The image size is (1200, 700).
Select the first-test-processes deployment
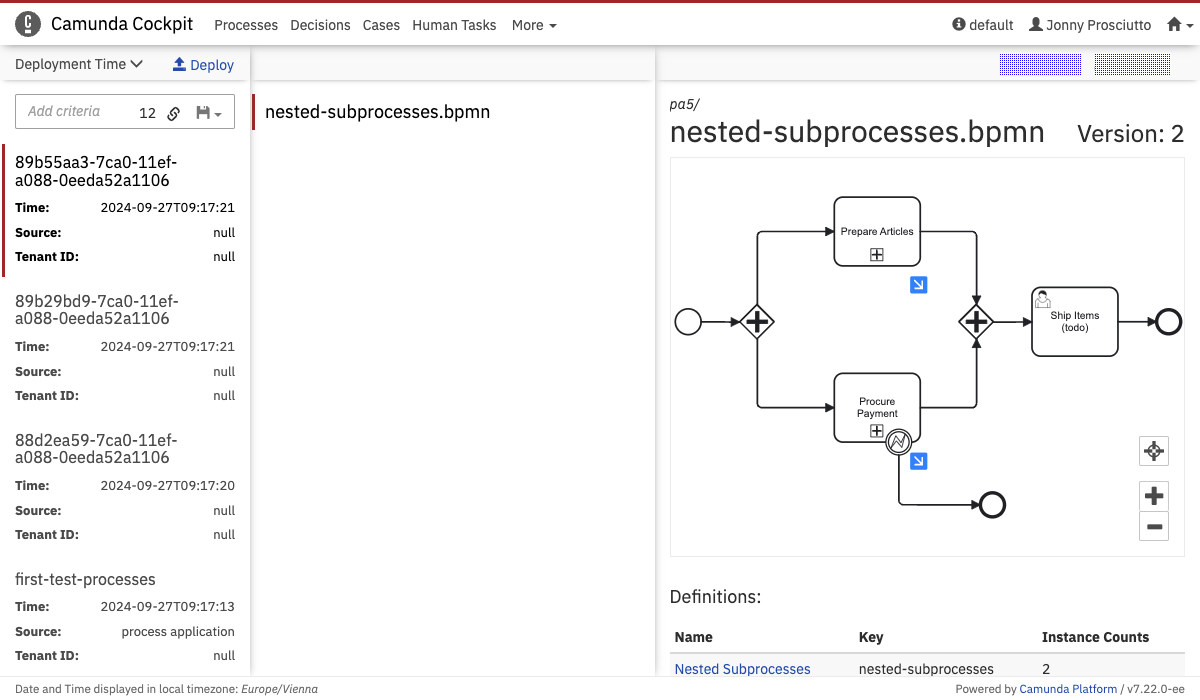point(86,579)
